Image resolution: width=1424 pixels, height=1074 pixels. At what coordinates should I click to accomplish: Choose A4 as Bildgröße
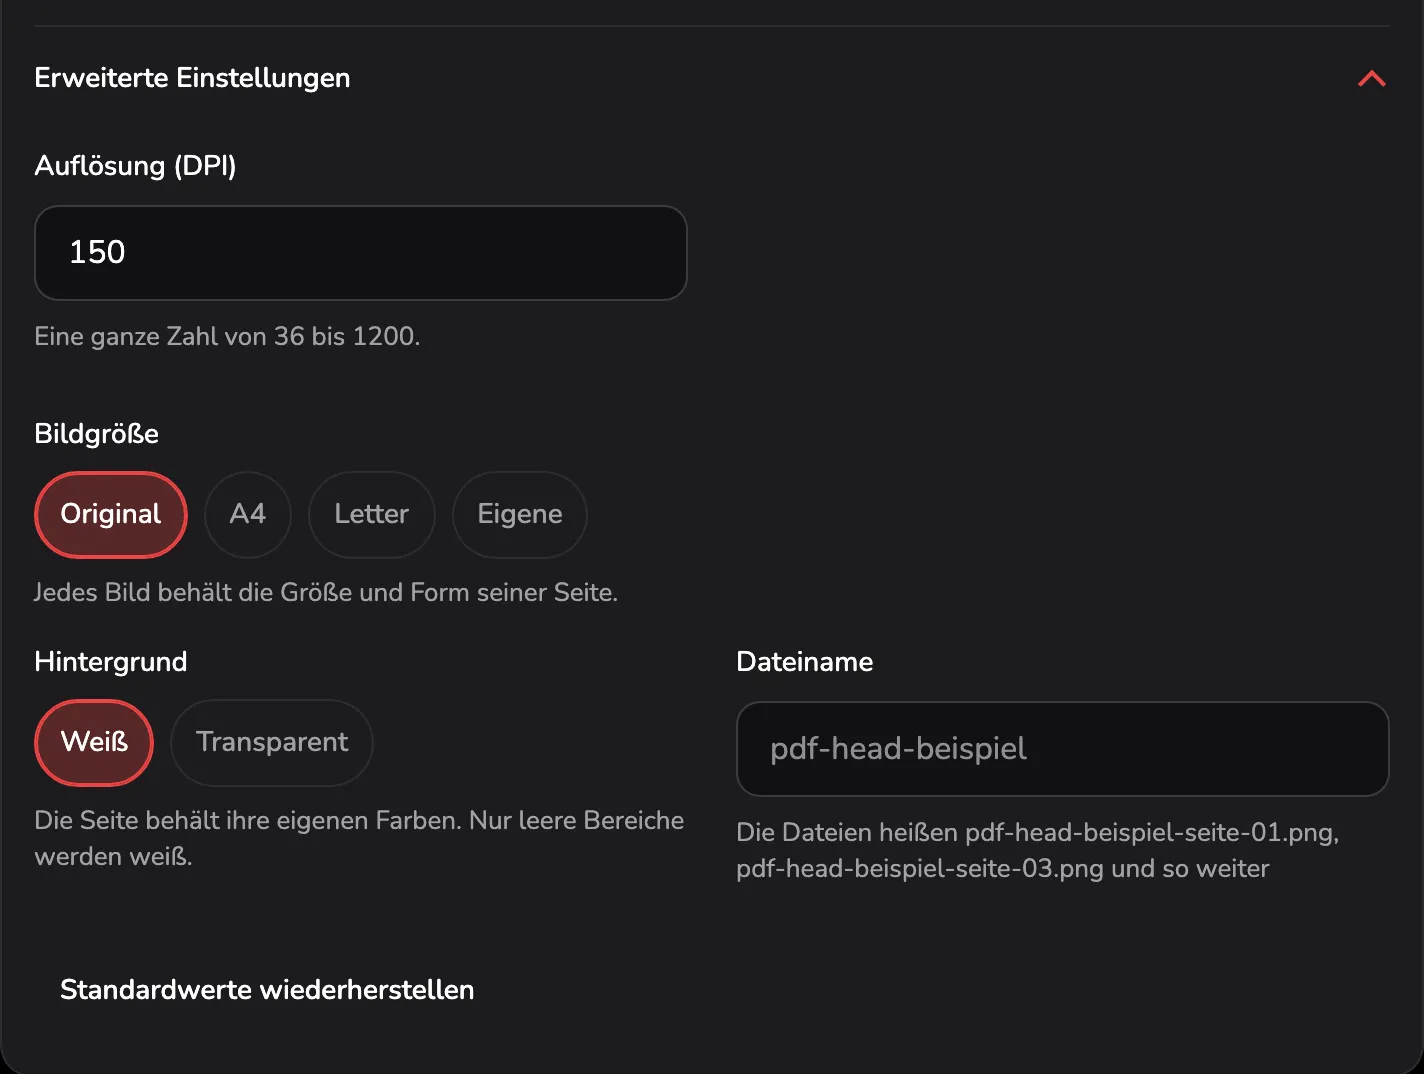(x=248, y=514)
